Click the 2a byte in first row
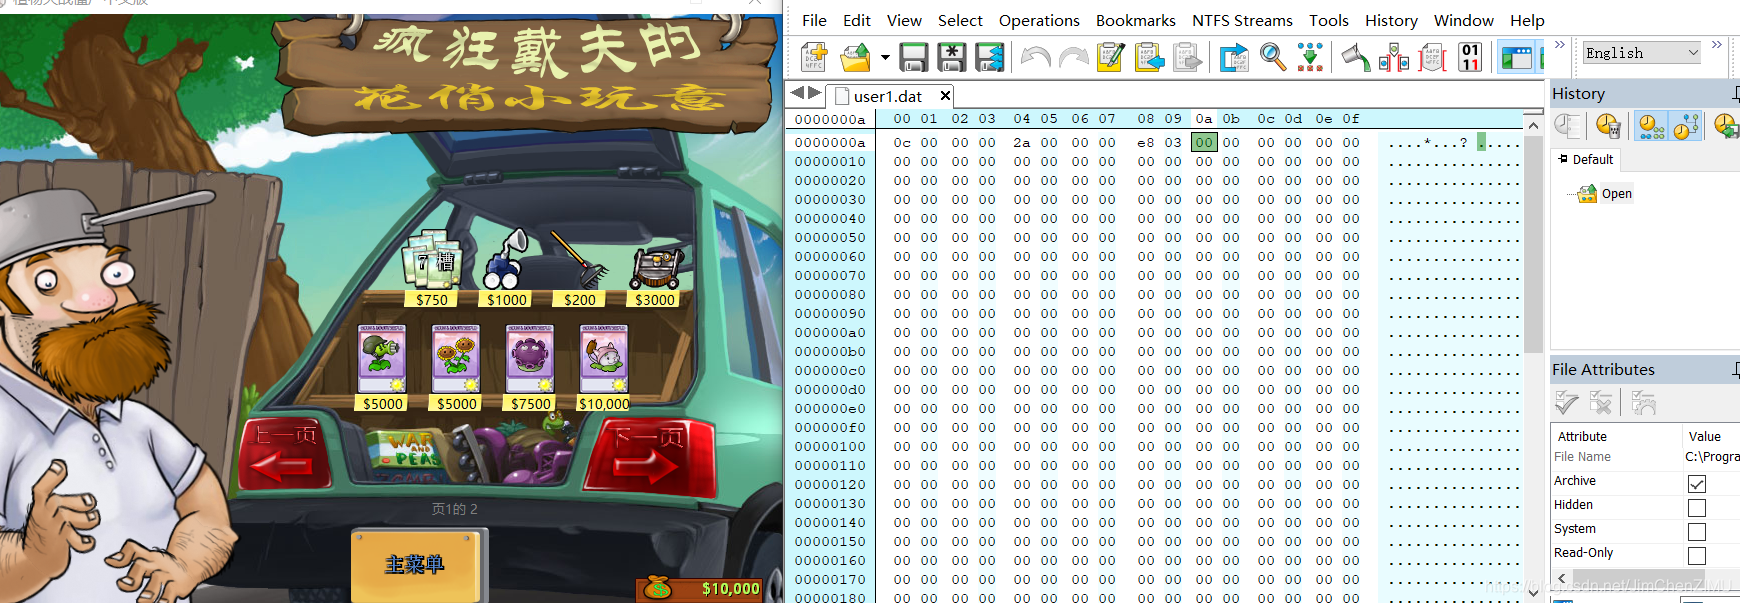Viewport: 1741px width, 605px height. [1021, 143]
